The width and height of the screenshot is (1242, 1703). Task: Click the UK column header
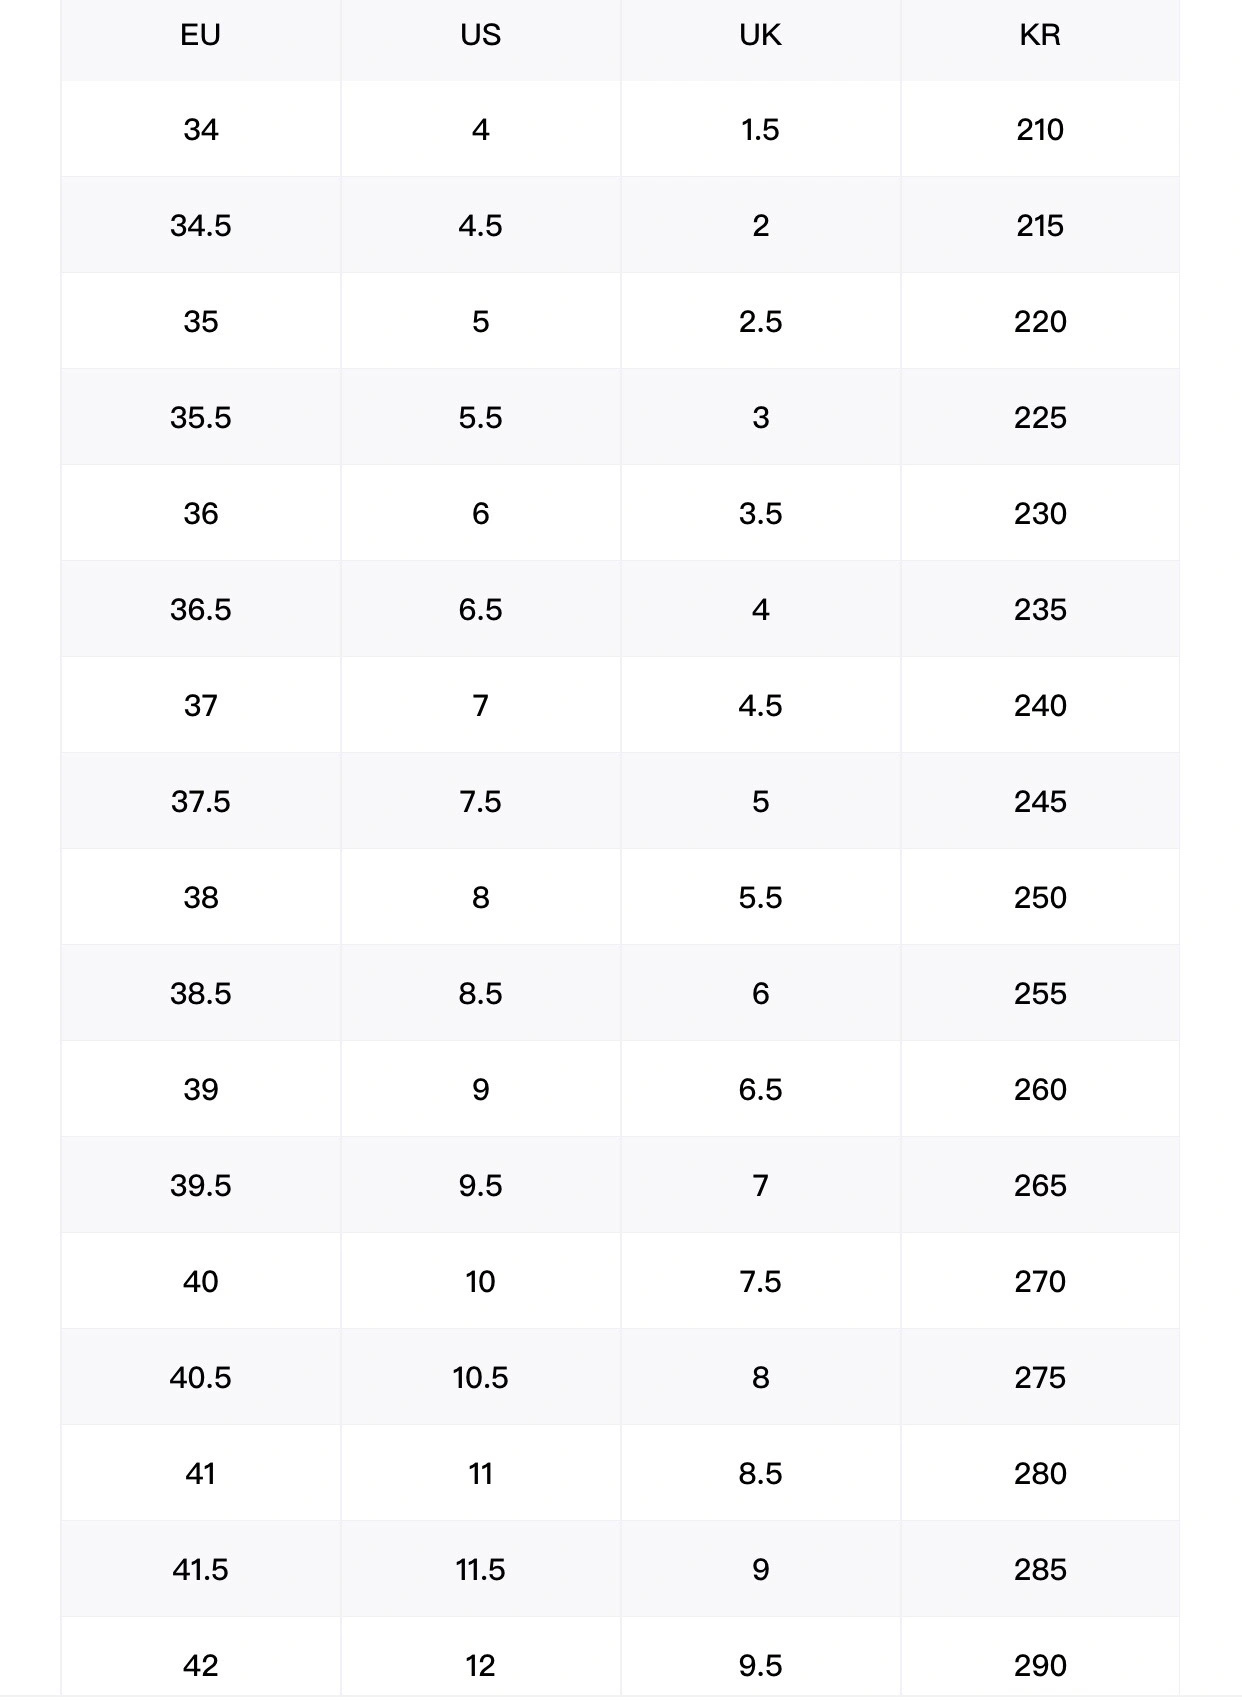[x=760, y=35]
